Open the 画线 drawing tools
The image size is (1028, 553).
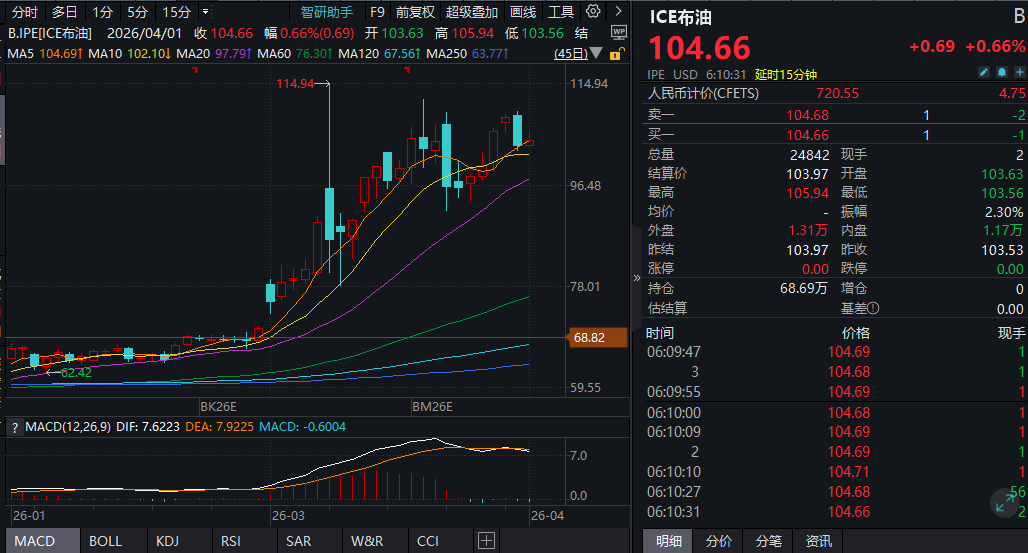(x=523, y=12)
